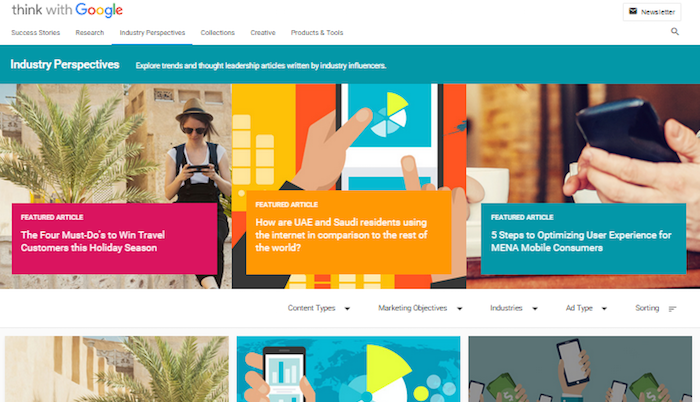The height and width of the screenshot is (402, 700).
Task: Click the think with Google logo
Action: pyautogui.click(x=67, y=10)
